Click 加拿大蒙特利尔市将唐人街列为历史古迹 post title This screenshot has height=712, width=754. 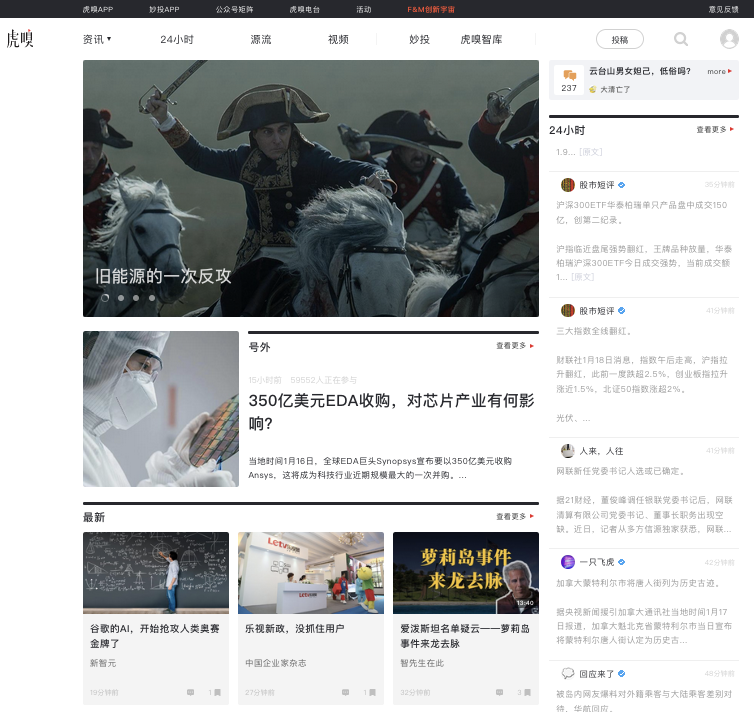click(638, 583)
